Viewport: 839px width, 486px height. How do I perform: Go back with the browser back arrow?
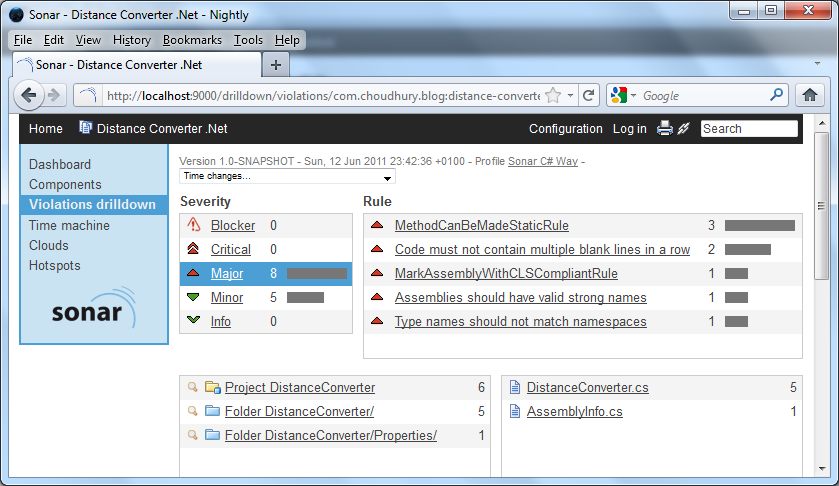28,95
